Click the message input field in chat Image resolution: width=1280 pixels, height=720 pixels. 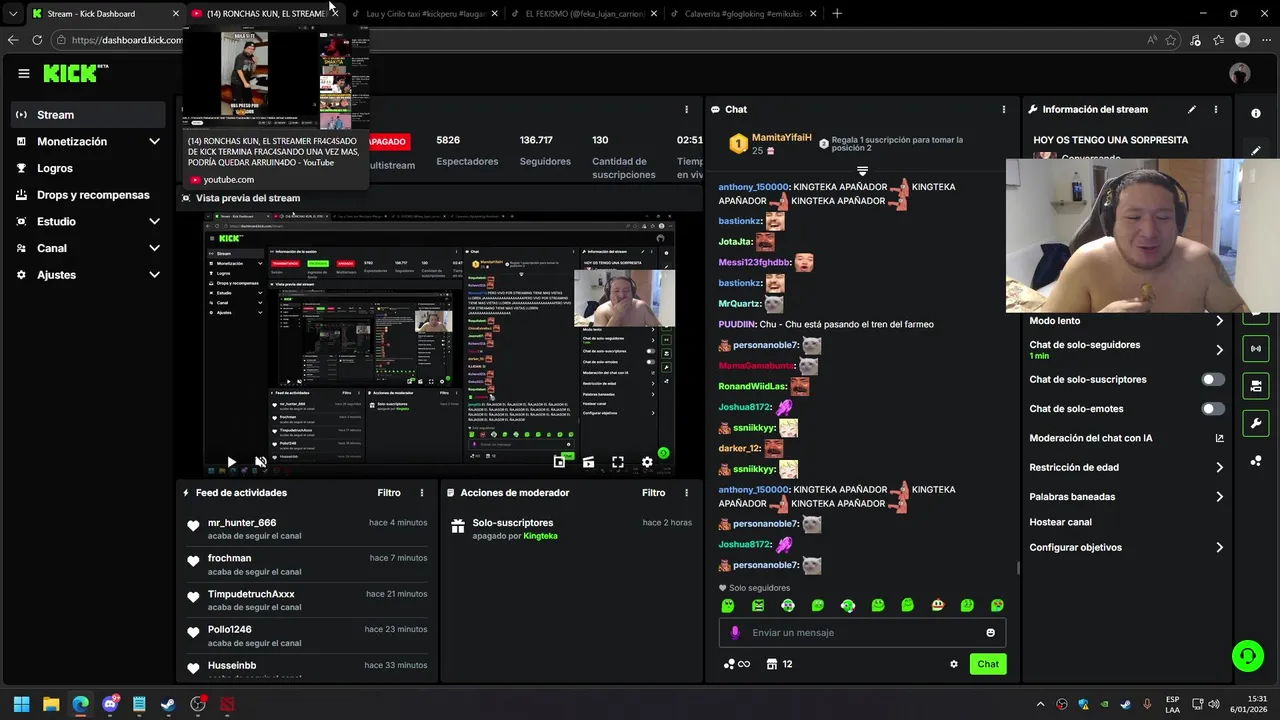[x=862, y=632]
